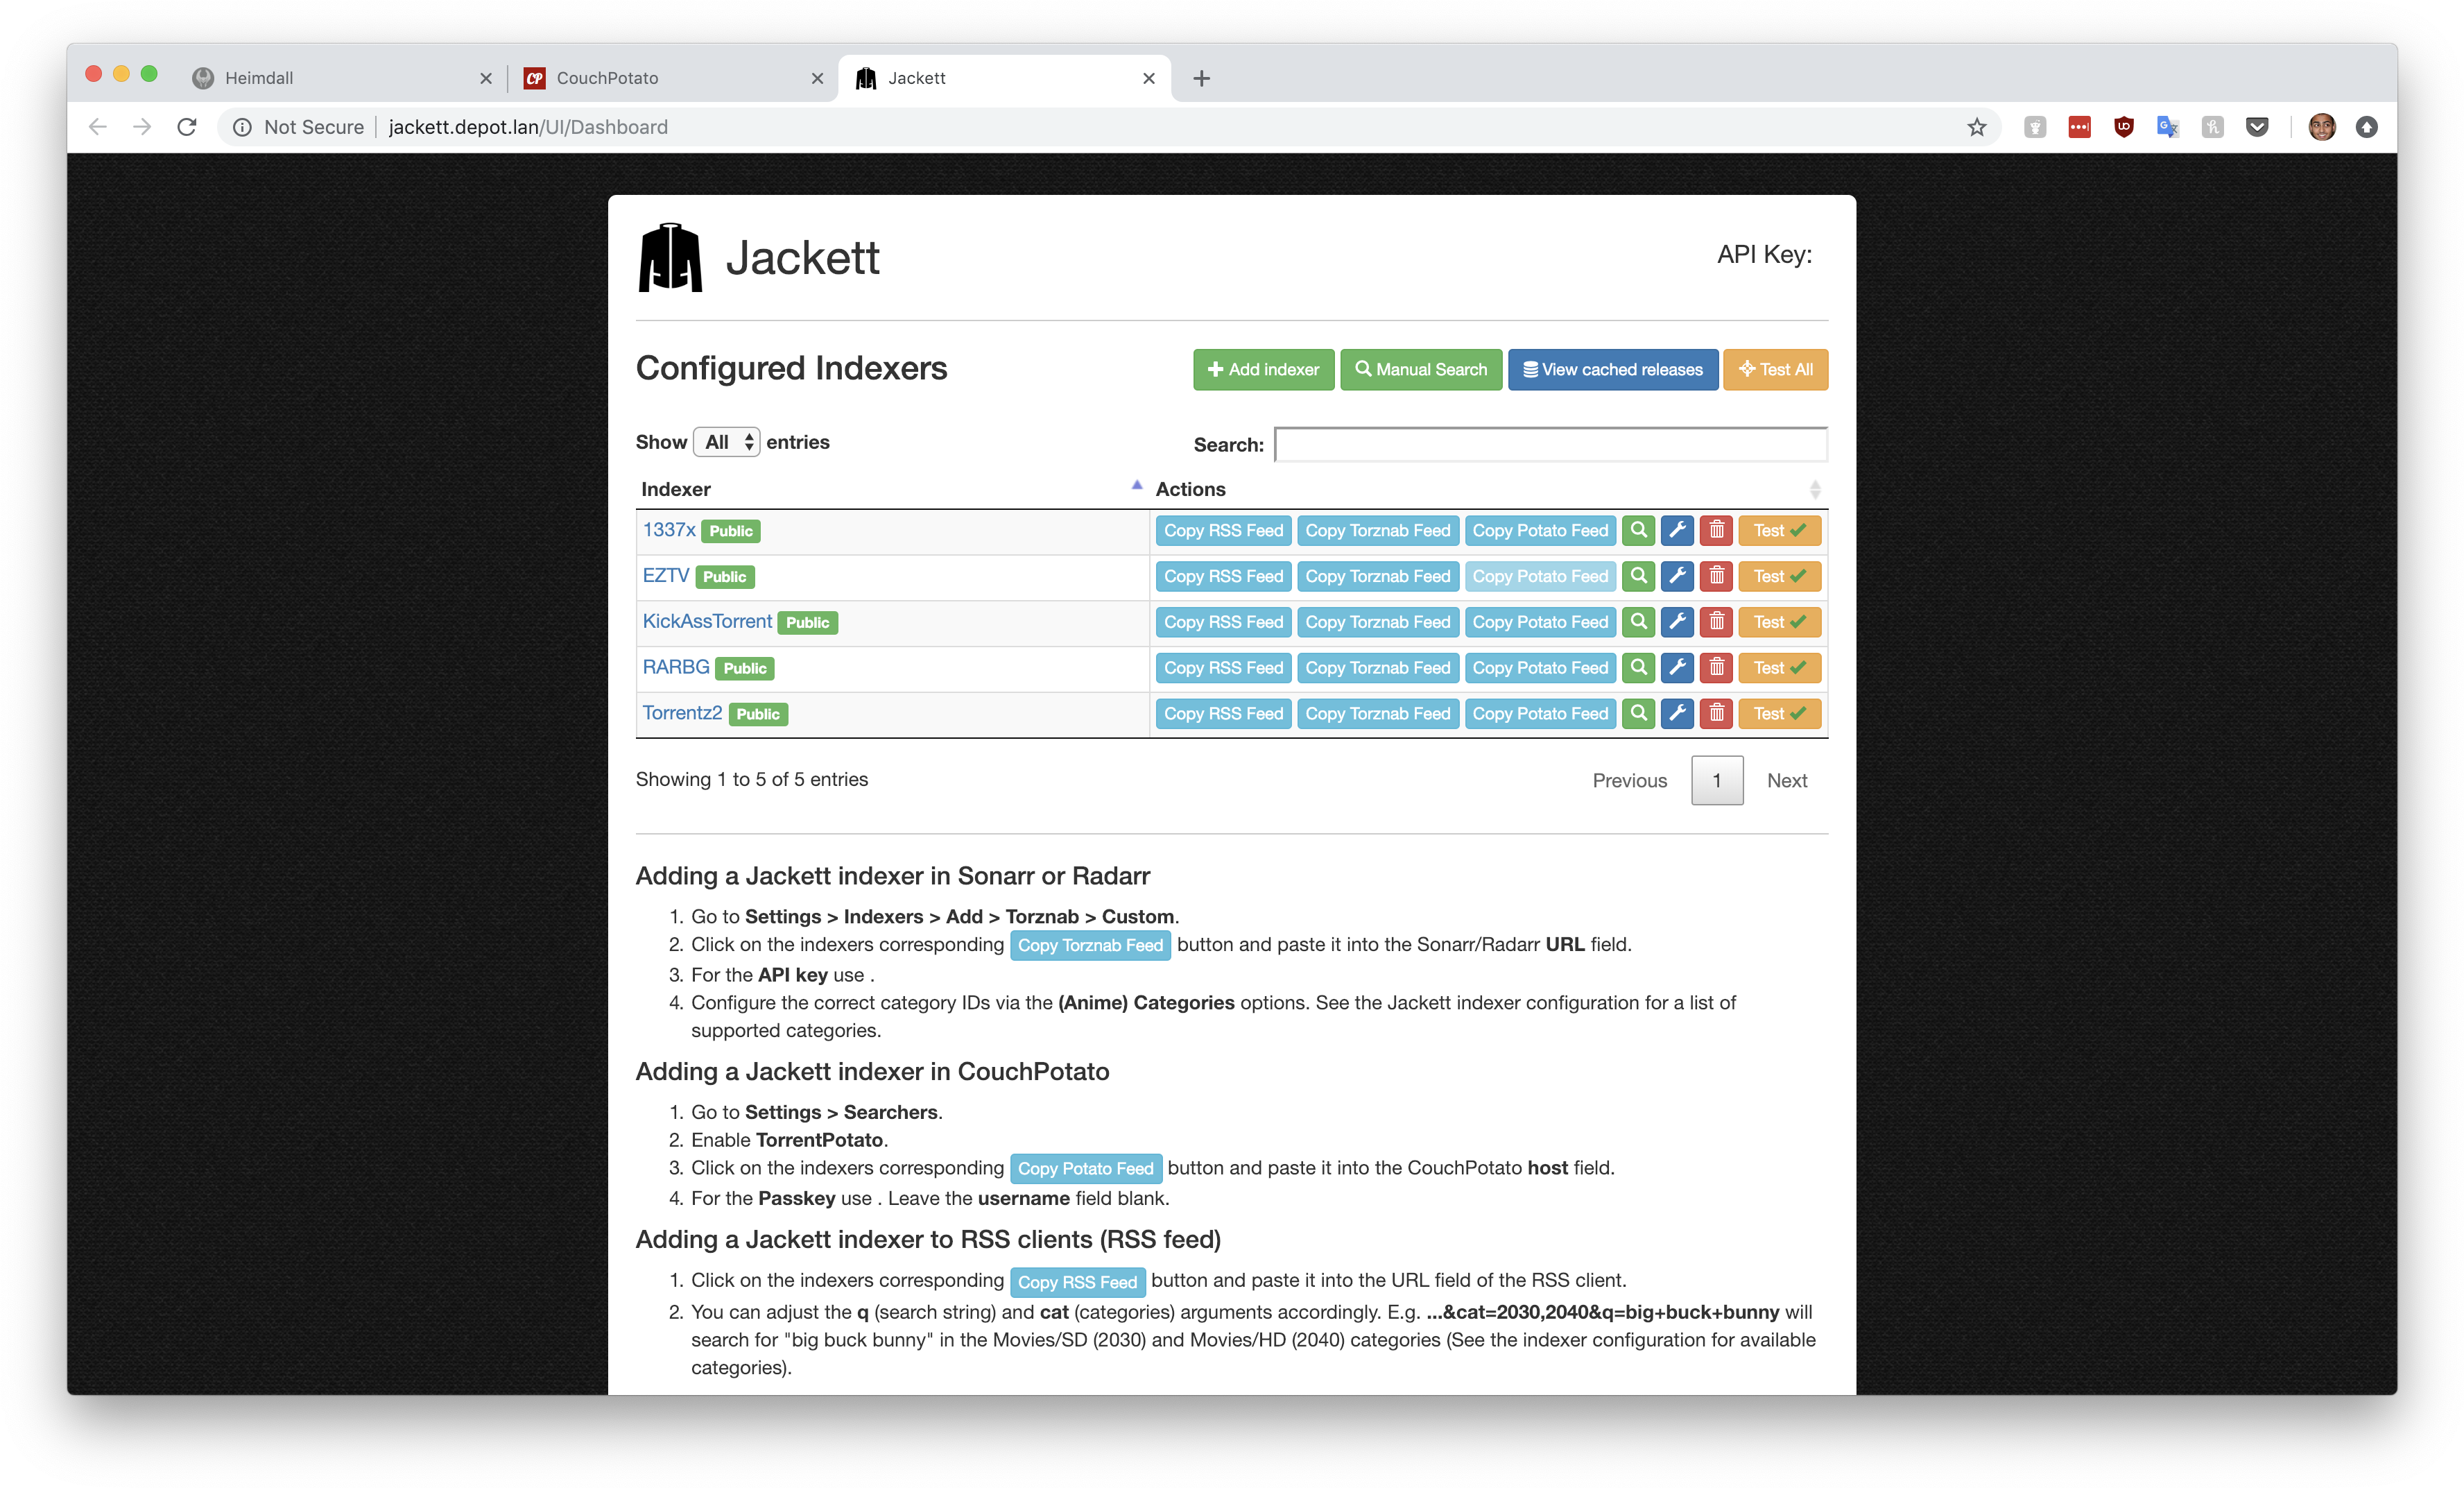Click View cached releases

pos(1612,369)
